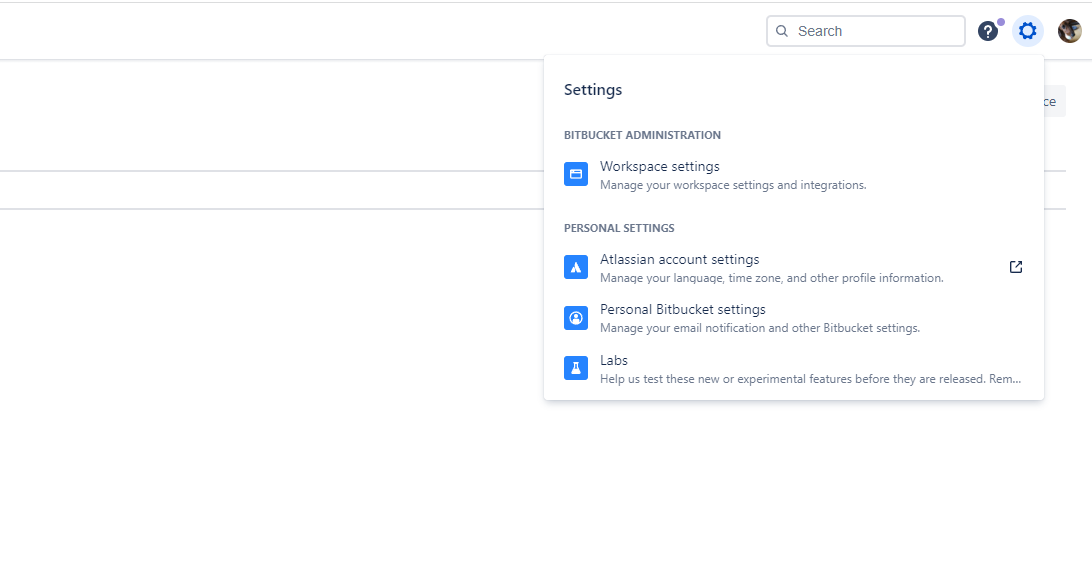Viewport: 1092px width, 582px height.
Task: Click 'Manage your workspace settings and integrations.' text
Action: pos(733,185)
